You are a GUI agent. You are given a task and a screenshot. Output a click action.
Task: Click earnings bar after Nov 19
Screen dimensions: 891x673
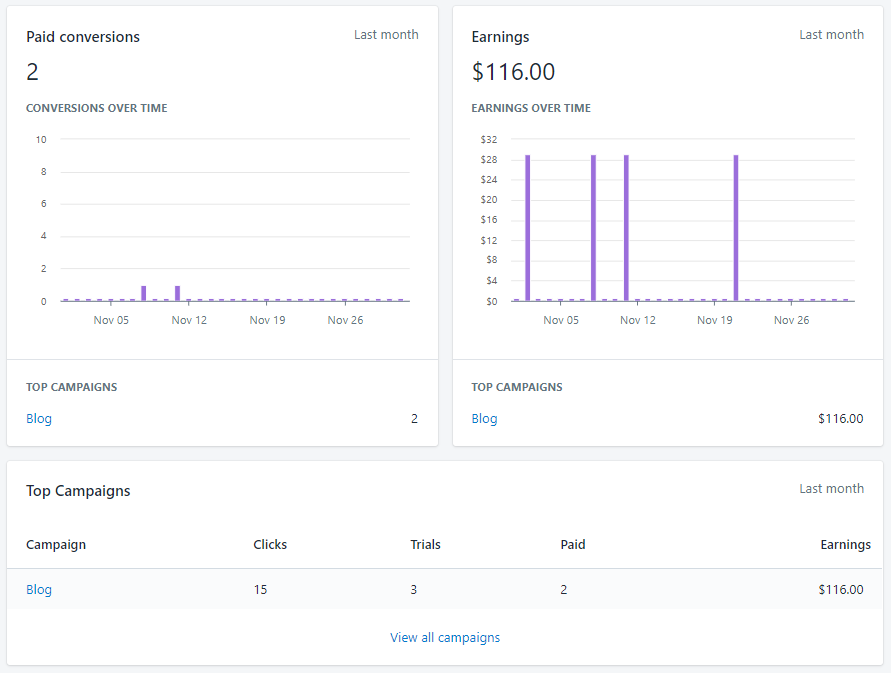[736, 228]
